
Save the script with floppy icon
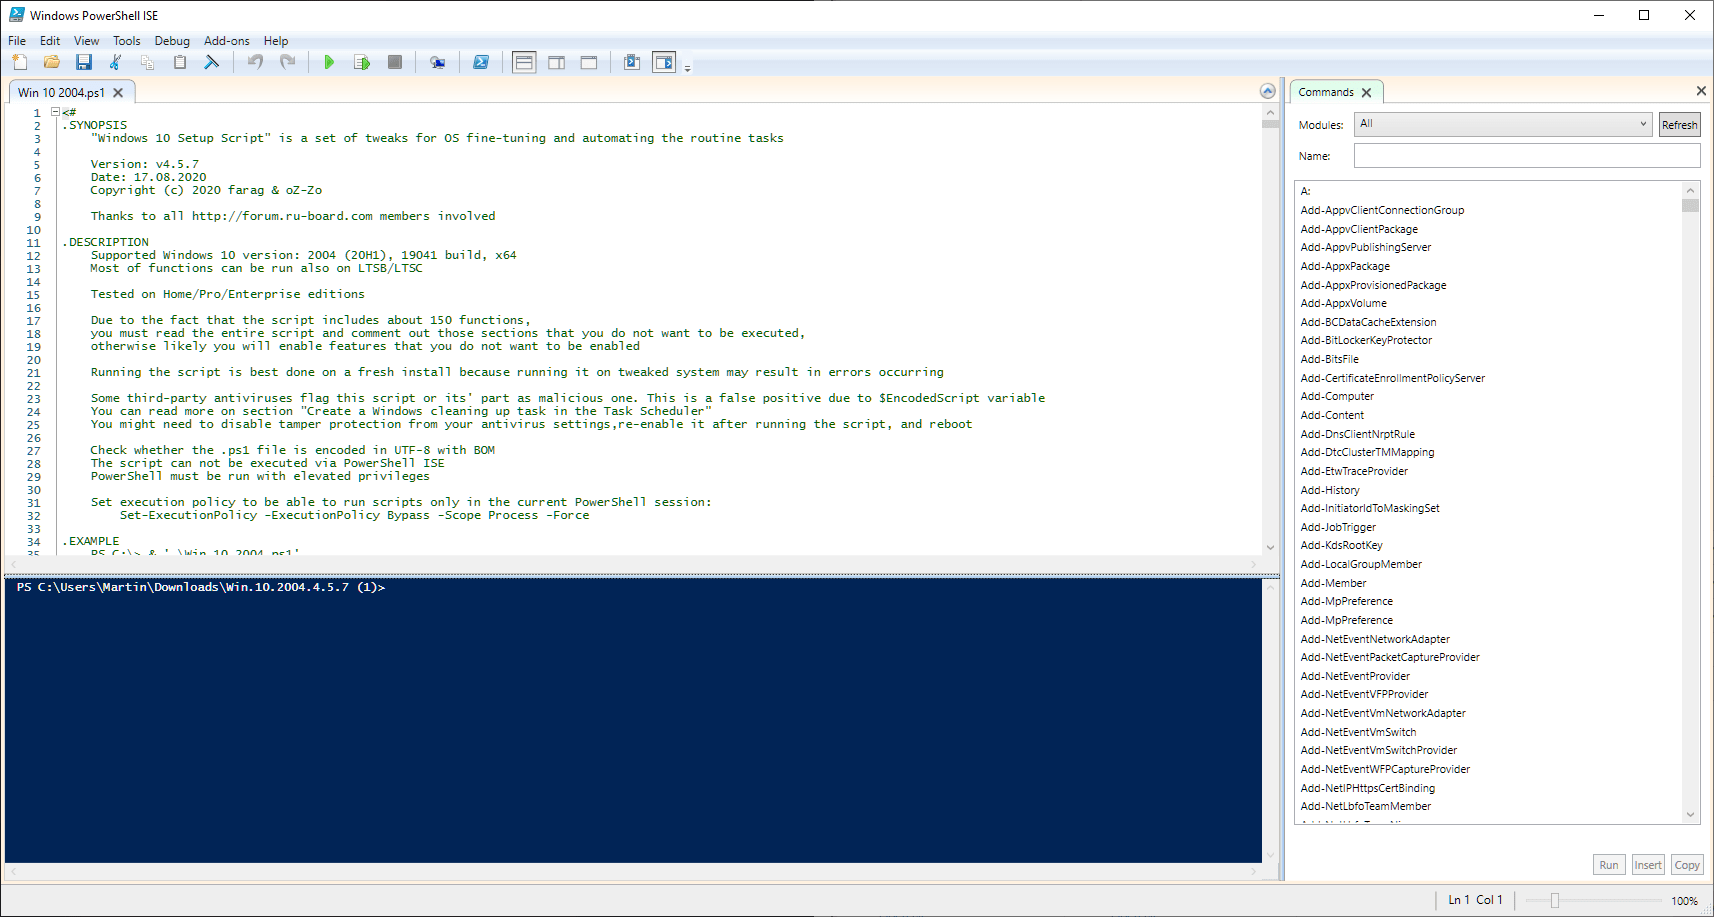pos(84,62)
